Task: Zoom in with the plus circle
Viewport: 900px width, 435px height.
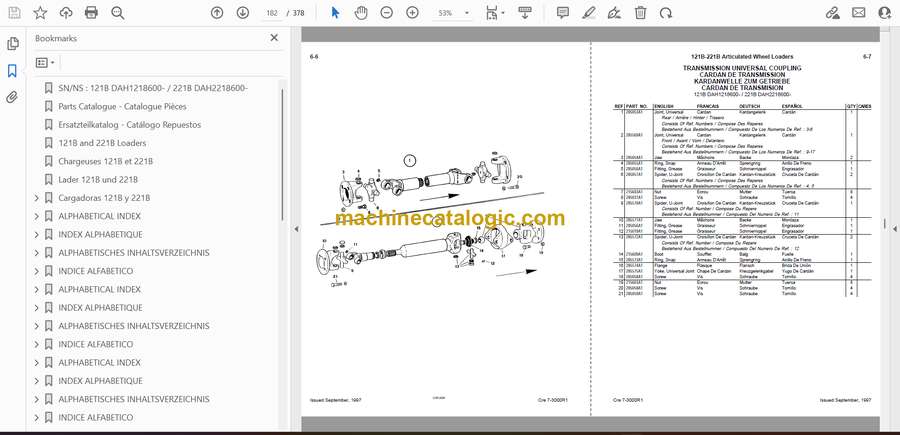Action: [x=413, y=13]
